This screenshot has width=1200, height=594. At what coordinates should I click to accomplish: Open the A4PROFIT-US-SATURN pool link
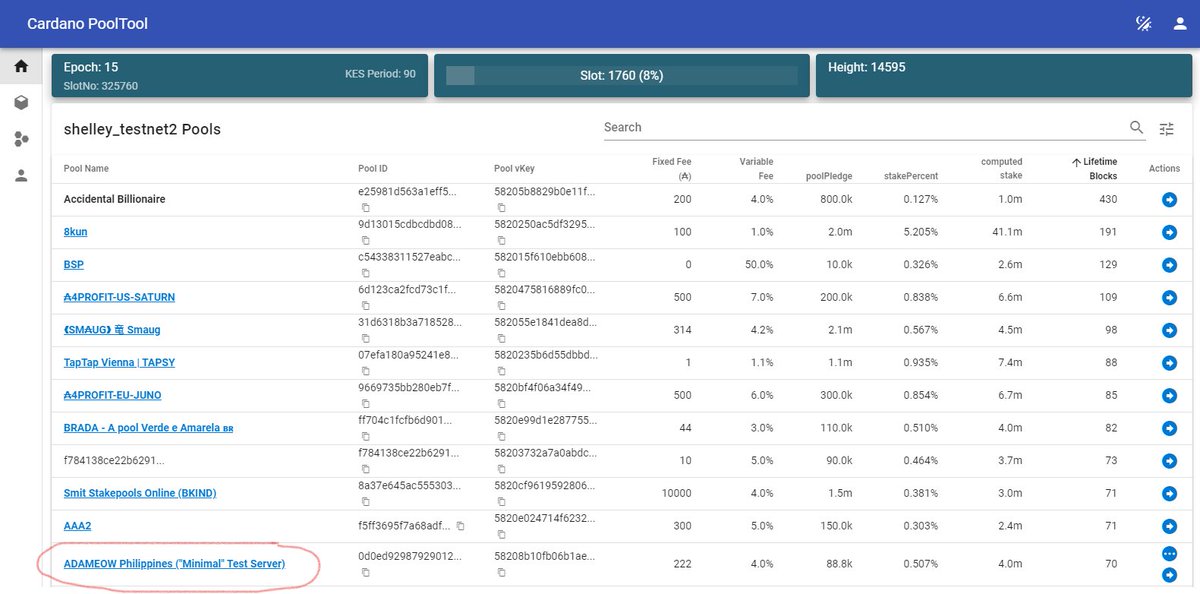(119, 298)
